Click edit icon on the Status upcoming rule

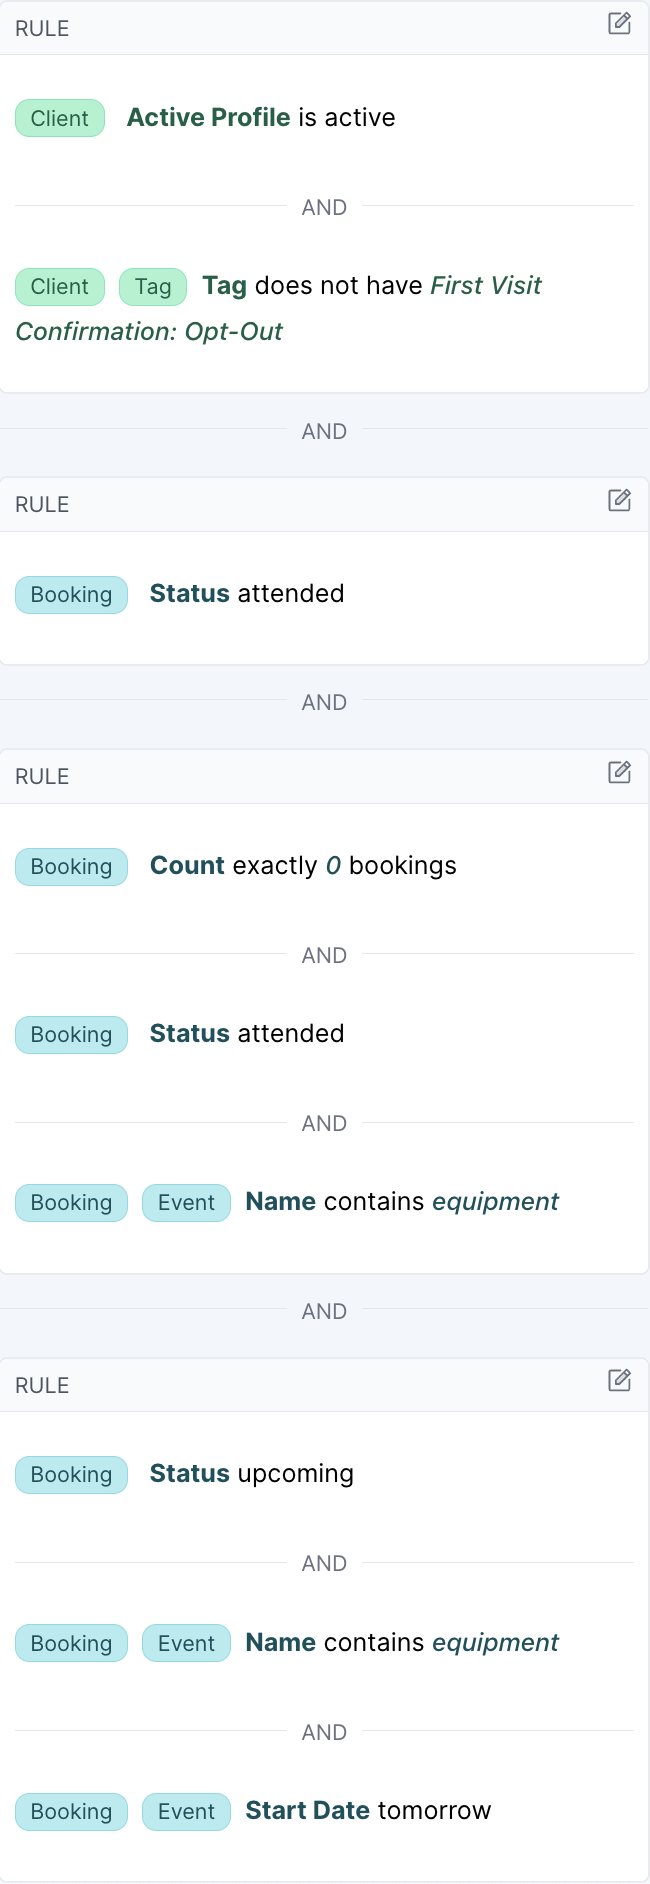pyautogui.click(x=620, y=1381)
